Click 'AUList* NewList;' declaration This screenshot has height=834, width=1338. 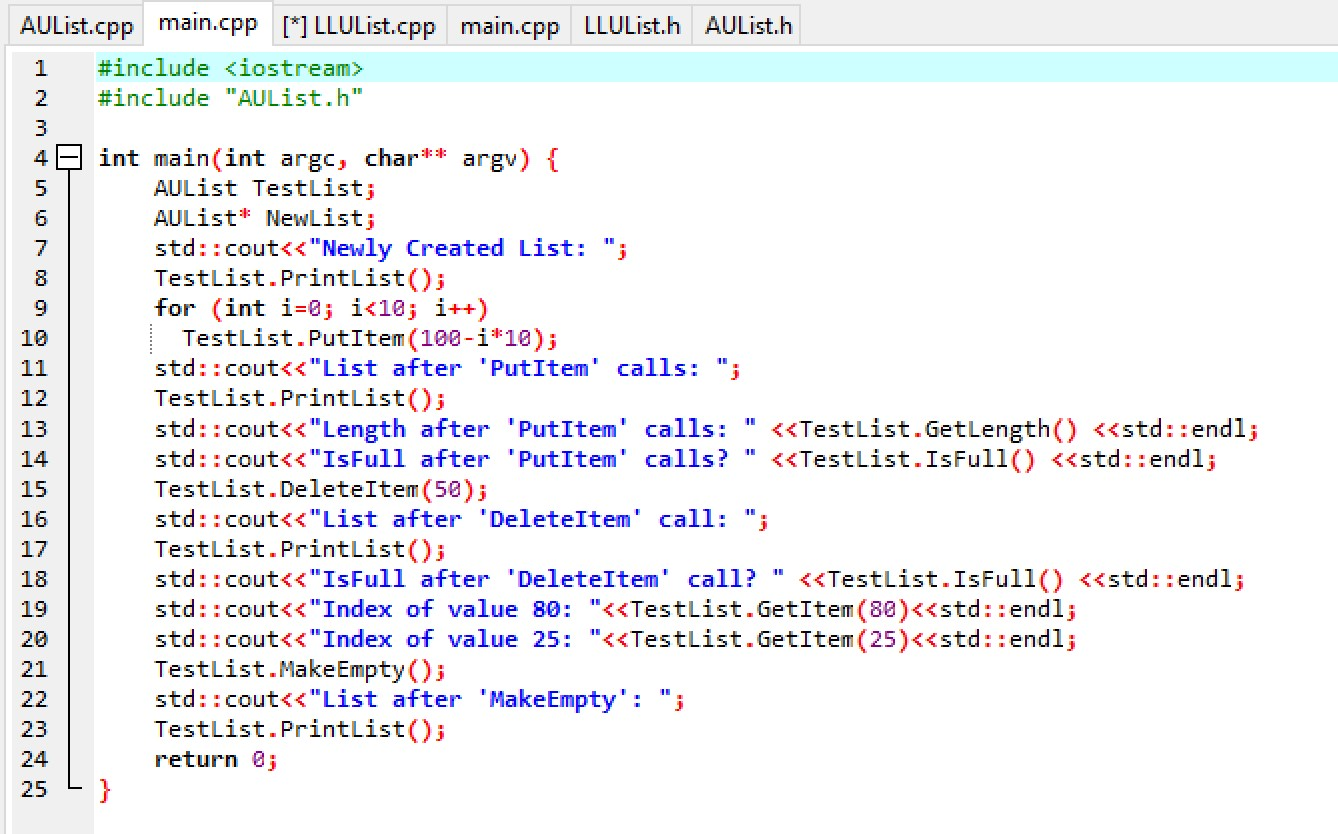[x=266, y=218]
